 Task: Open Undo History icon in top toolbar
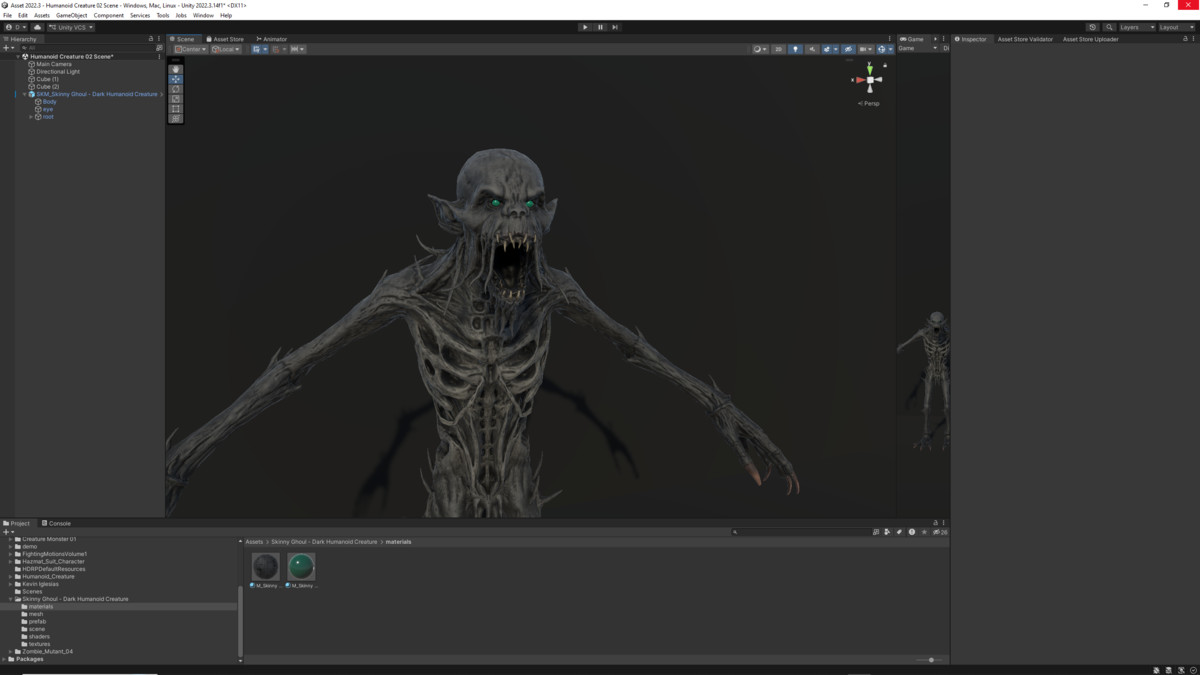pyautogui.click(x=1092, y=27)
